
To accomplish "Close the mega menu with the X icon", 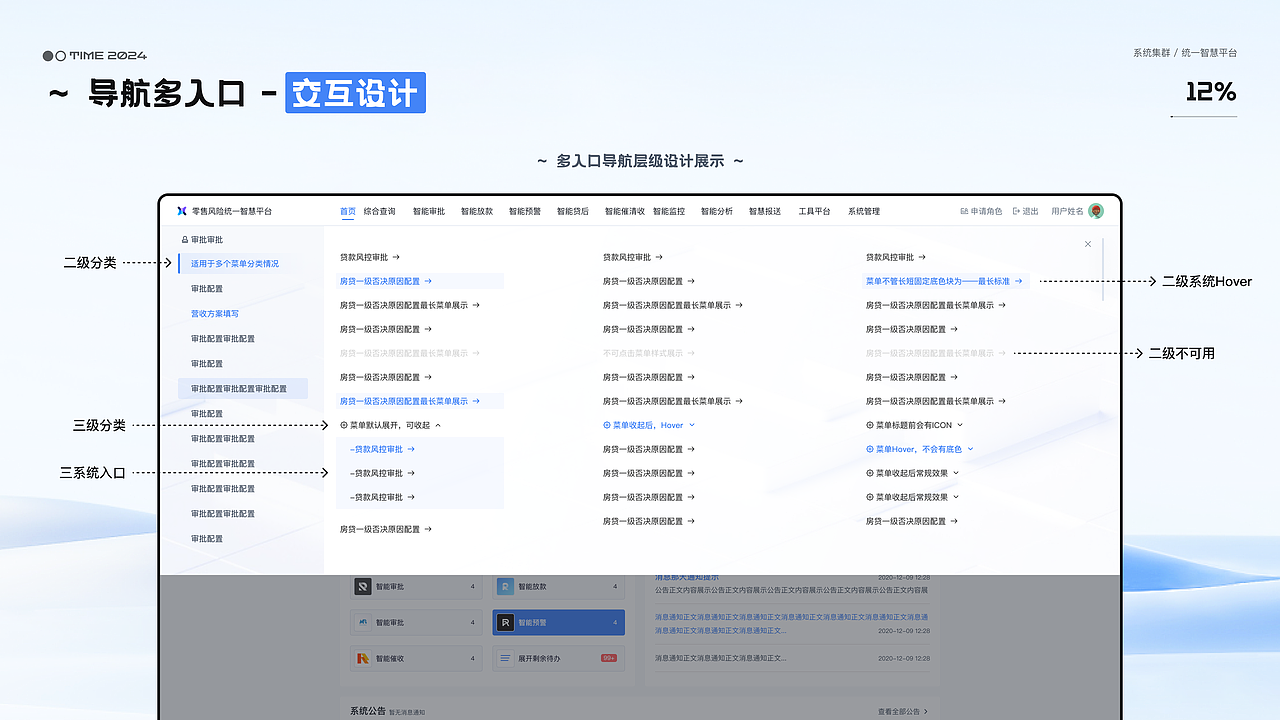I will tap(1088, 244).
